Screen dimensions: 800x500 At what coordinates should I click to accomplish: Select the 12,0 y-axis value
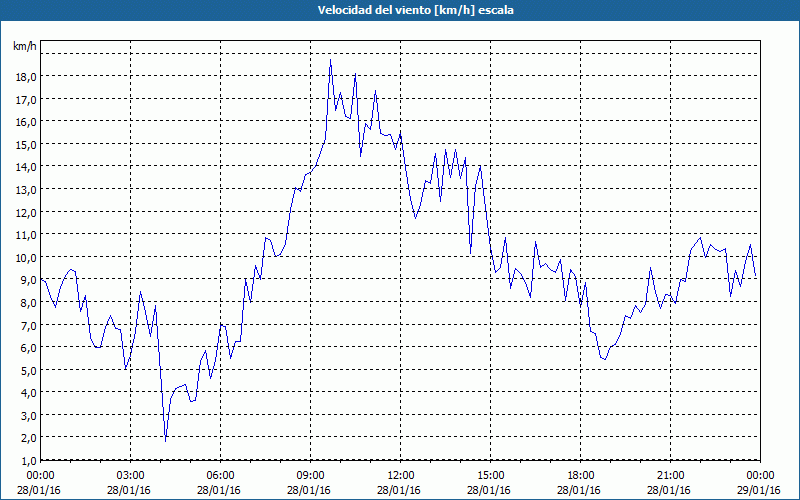(27, 212)
